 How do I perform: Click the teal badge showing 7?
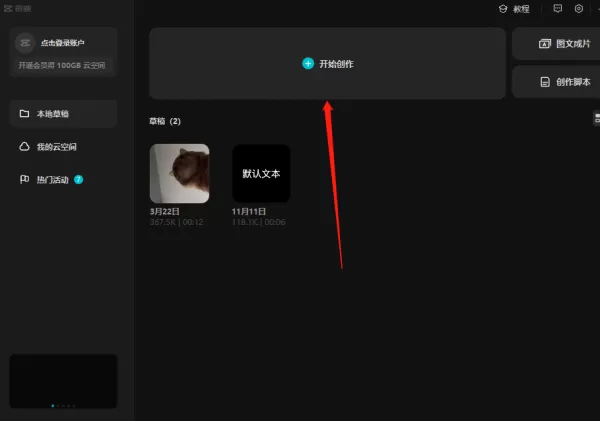pos(78,179)
